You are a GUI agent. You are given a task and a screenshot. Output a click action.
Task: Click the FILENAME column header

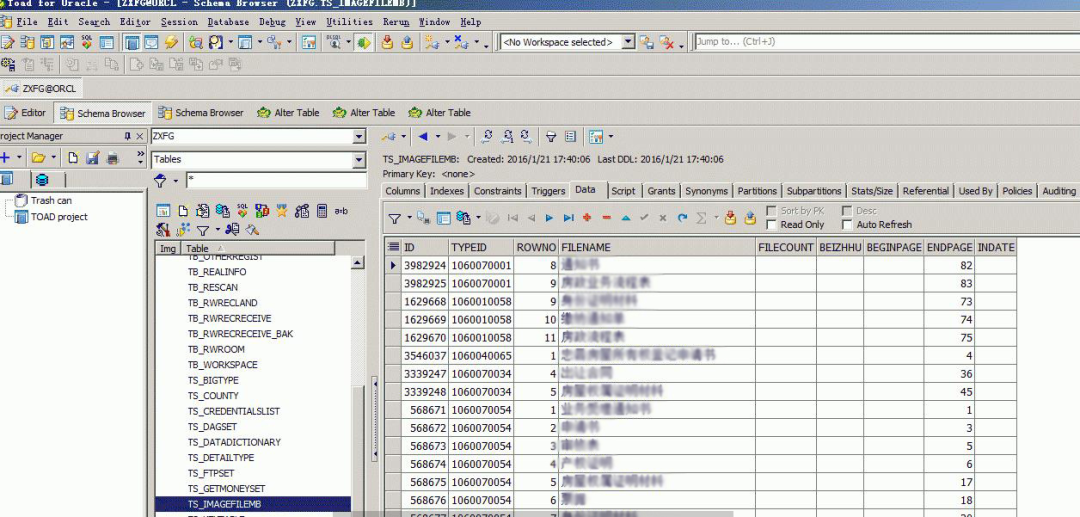(x=586, y=247)
